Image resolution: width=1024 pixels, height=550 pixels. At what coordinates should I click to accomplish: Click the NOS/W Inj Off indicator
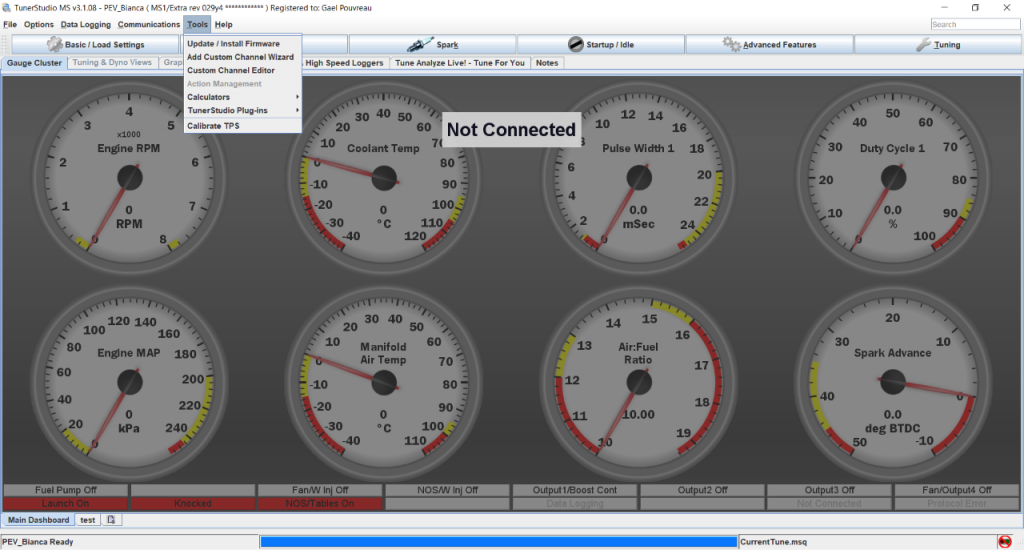point(447,490)
